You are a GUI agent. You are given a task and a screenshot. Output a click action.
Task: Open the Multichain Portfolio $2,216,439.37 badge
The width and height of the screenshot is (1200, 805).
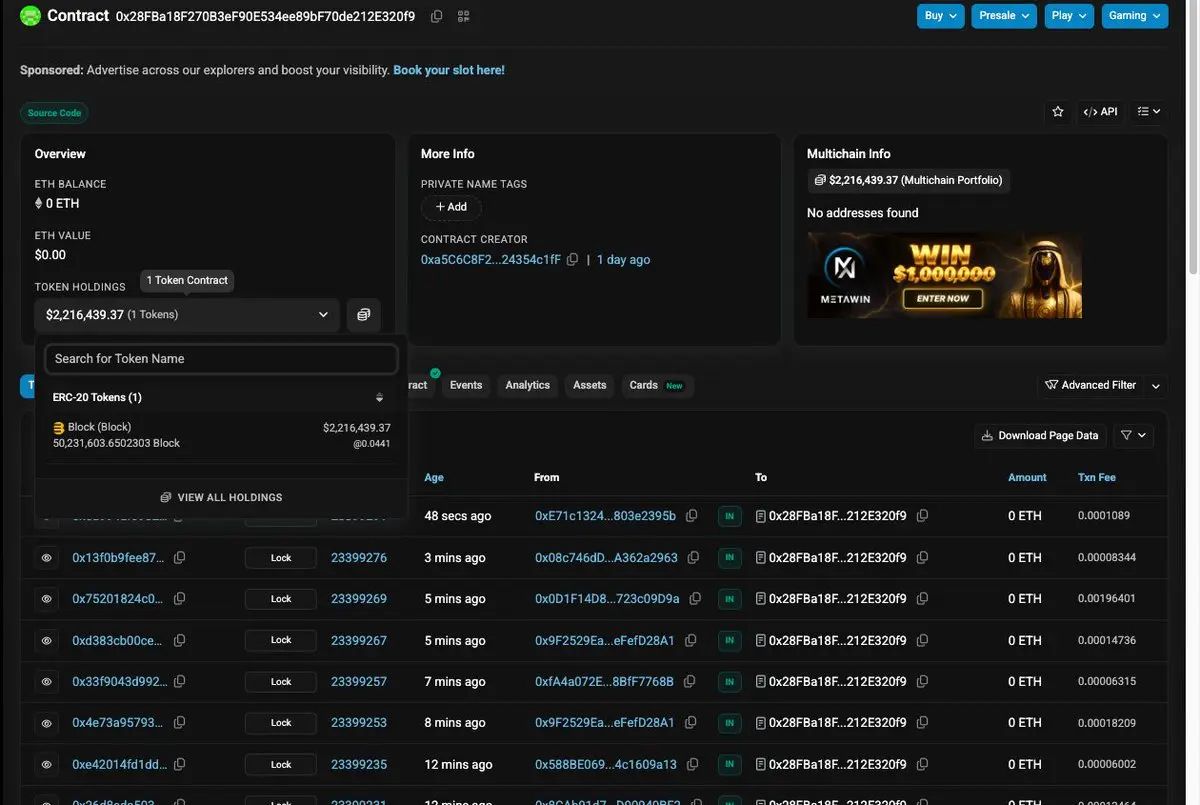click(907, 180)
